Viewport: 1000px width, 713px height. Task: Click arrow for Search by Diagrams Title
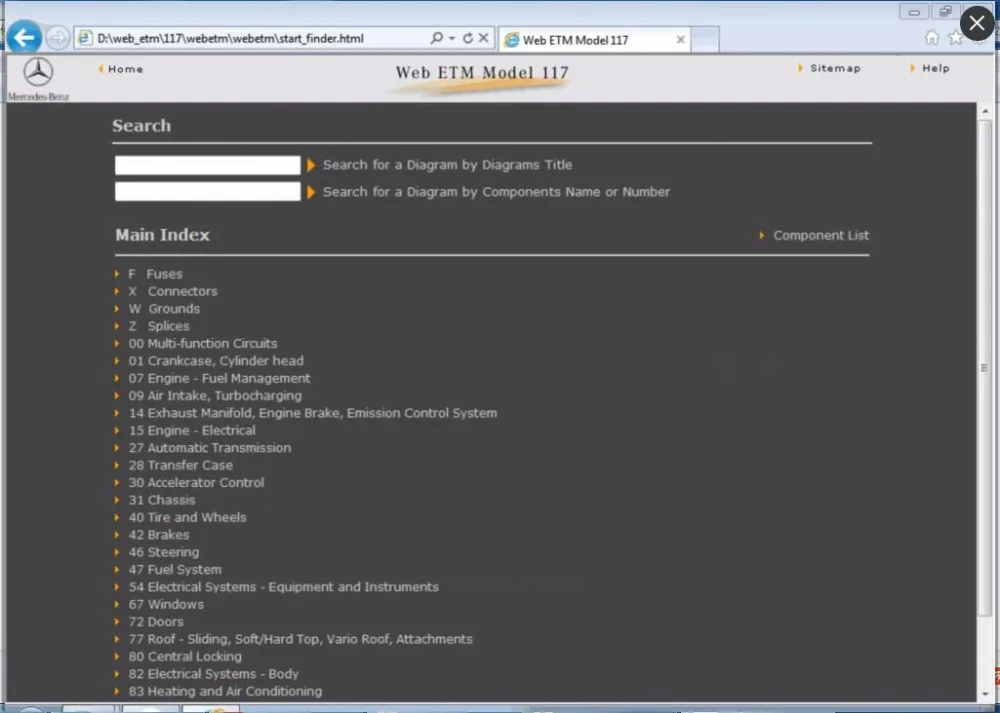click(311, 165)
